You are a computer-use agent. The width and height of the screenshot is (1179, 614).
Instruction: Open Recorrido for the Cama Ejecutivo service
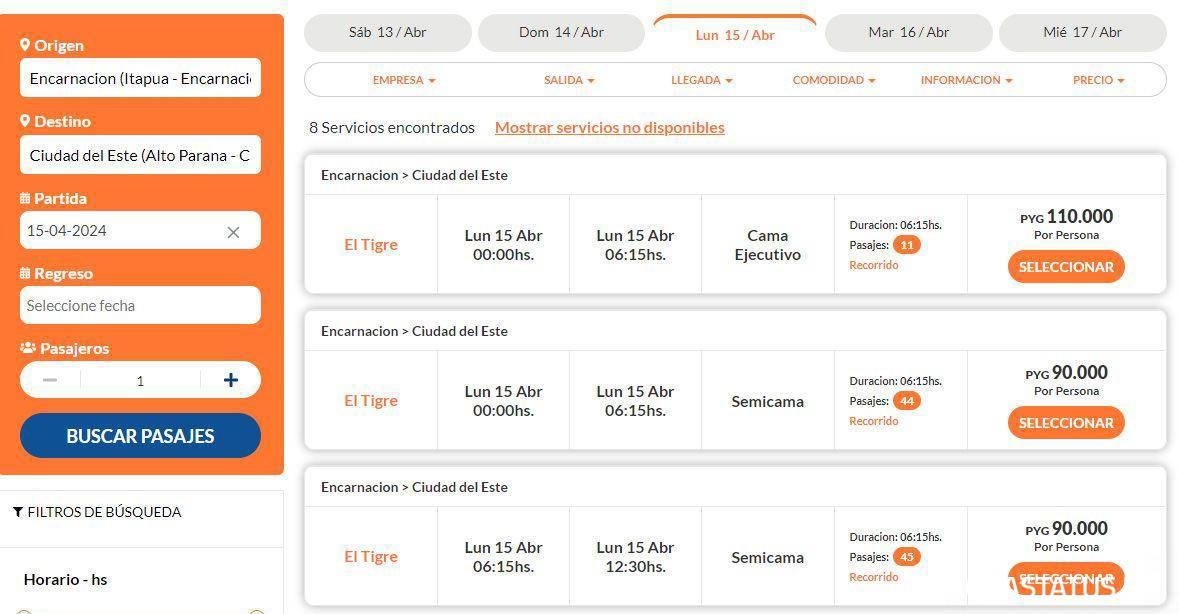tap(873, 265)
